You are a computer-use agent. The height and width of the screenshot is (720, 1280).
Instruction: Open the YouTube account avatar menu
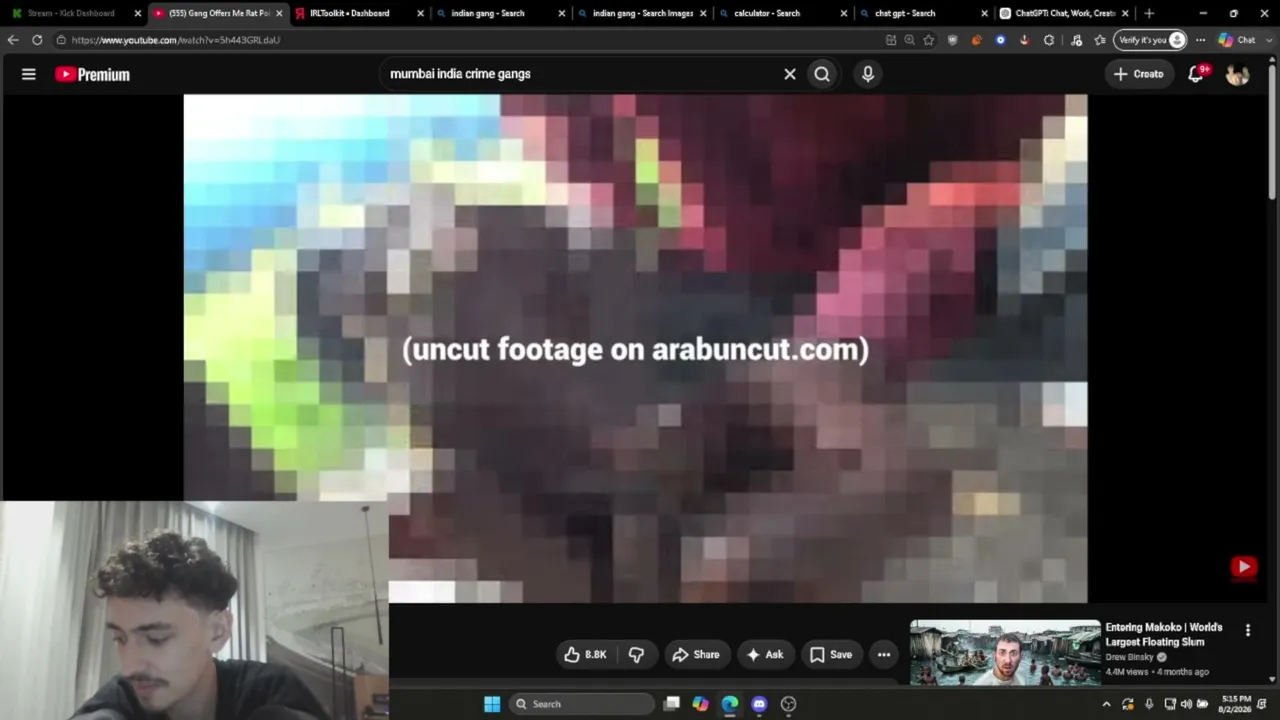pos(1238,74)
